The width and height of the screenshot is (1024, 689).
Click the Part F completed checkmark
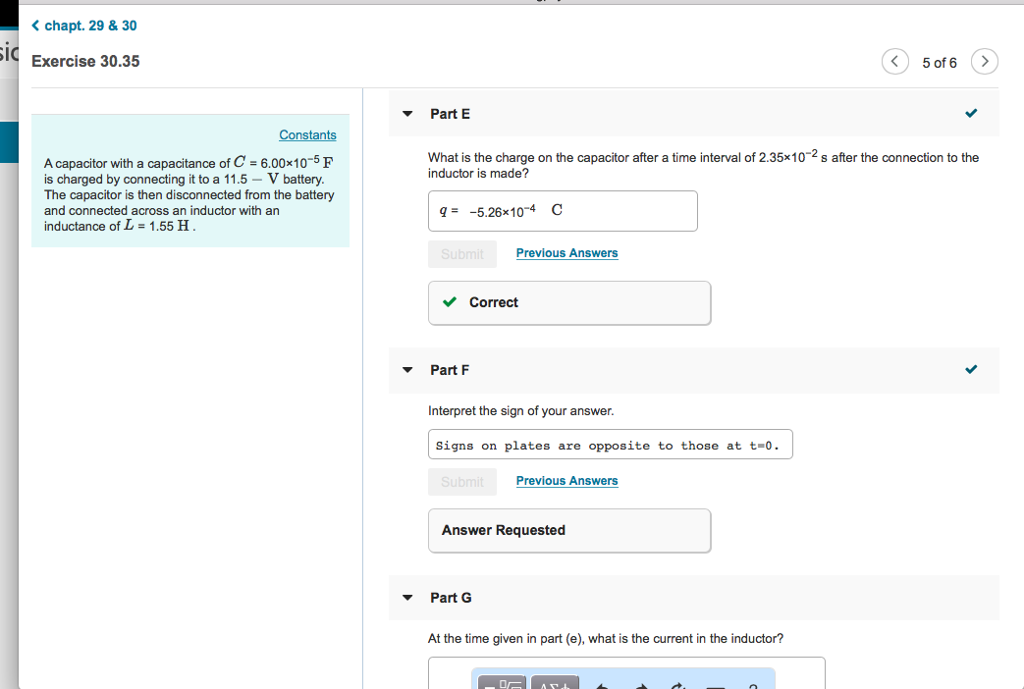point(971,370)
